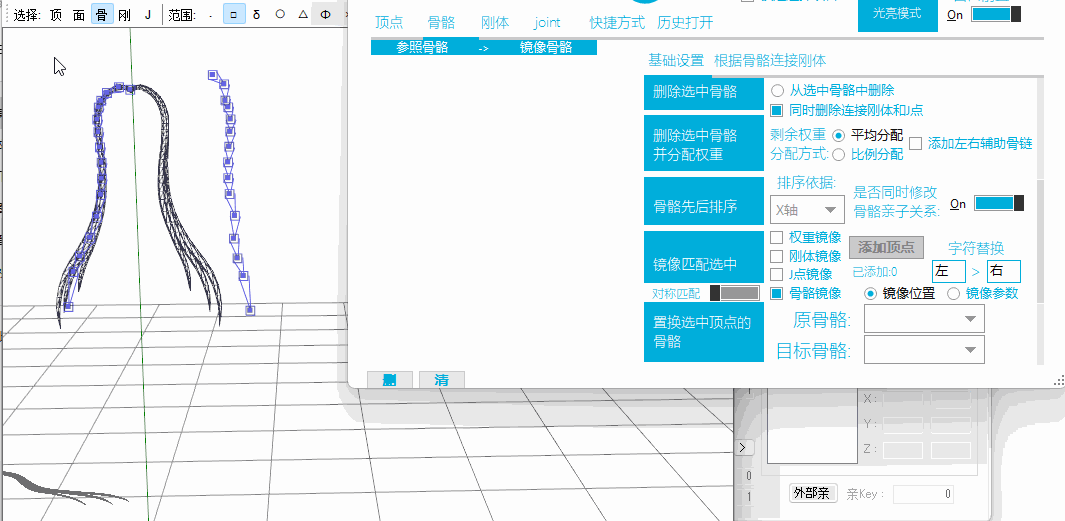Select rigid body (刚) selection mode
This screenshot has height=521, width=1065.
(x=124, y=15)
